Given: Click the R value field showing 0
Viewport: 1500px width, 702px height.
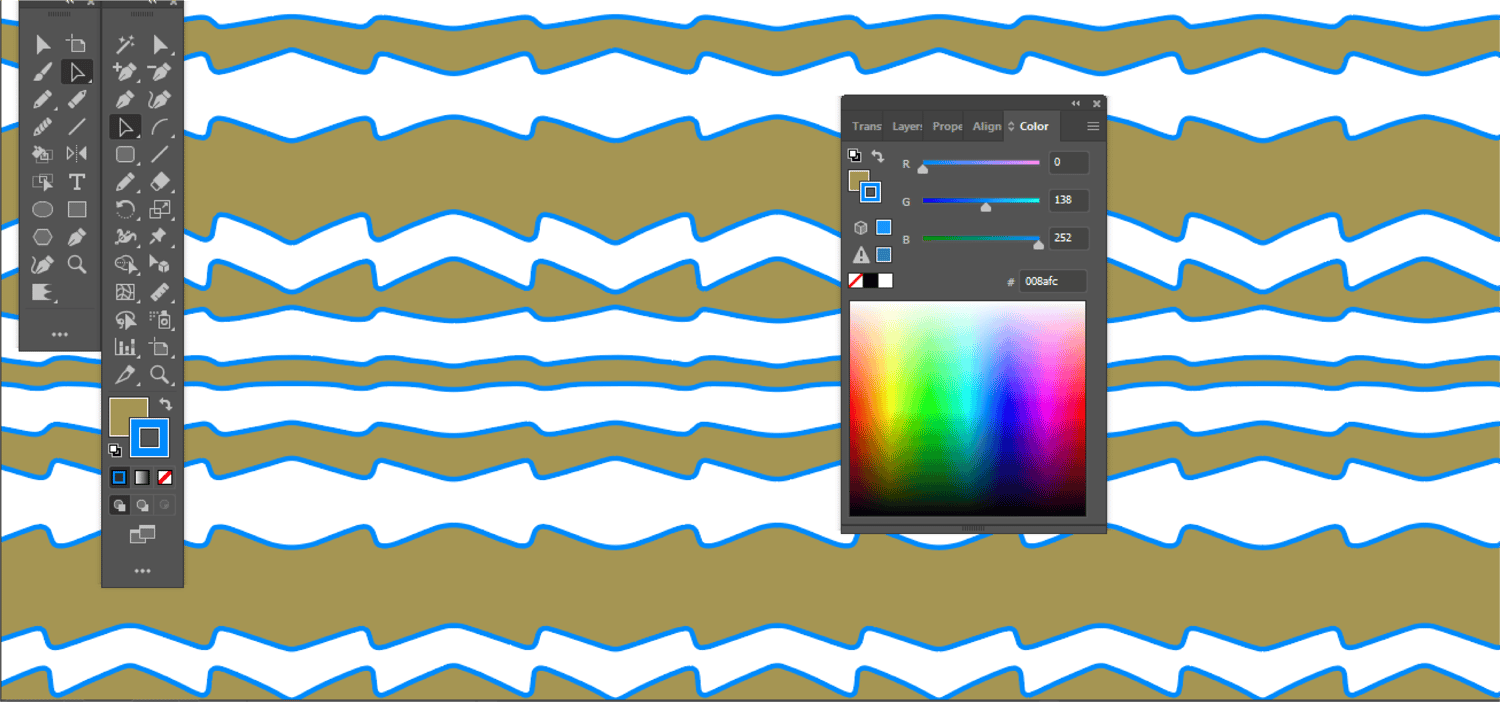Looking at the screenshot, I should click(x=1069, y=162).
